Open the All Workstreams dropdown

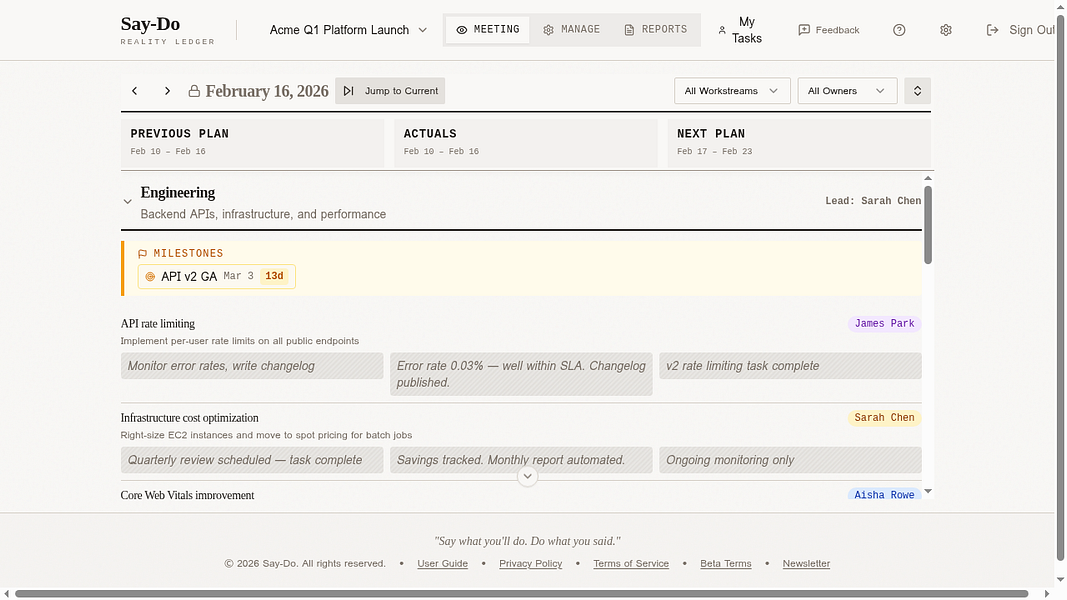(732, 90)
